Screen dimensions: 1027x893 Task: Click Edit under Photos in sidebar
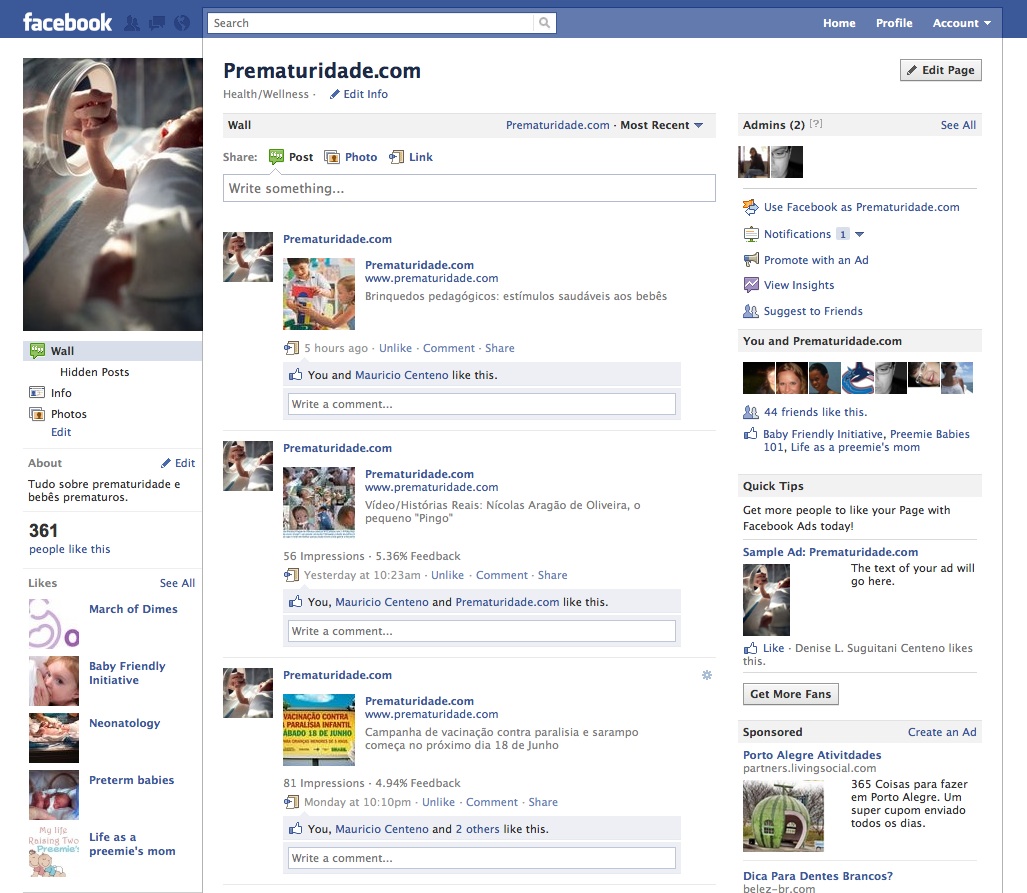pos(61,432)
